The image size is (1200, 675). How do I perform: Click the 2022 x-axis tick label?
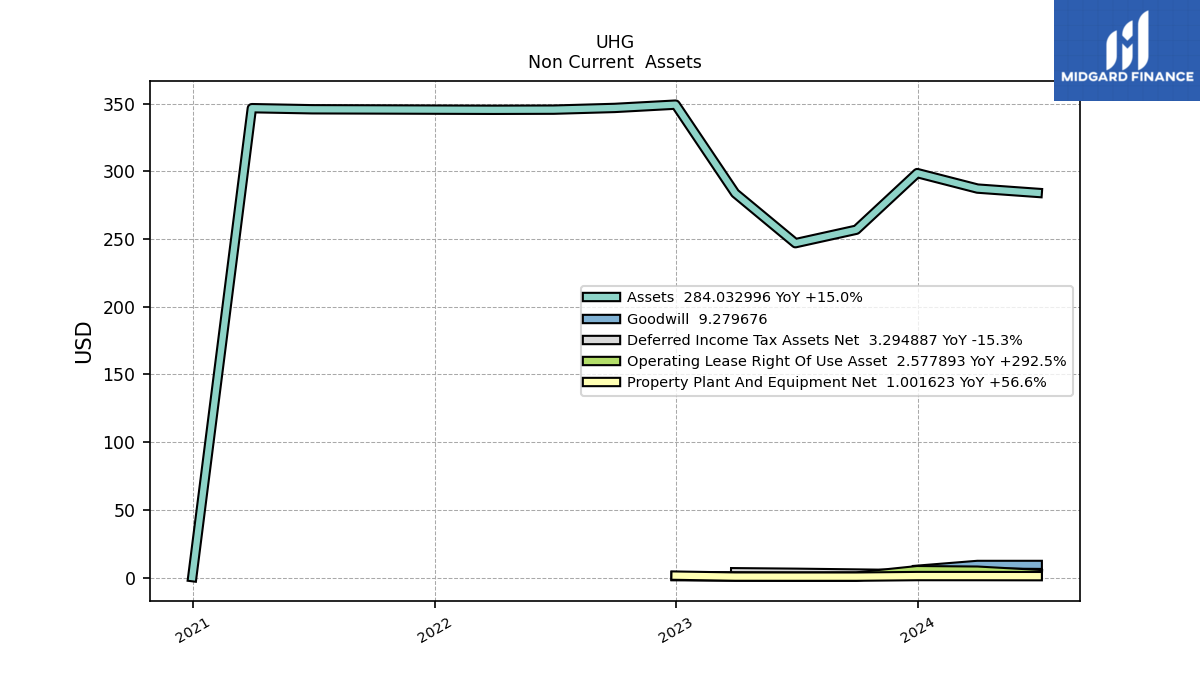coord(435,630)
